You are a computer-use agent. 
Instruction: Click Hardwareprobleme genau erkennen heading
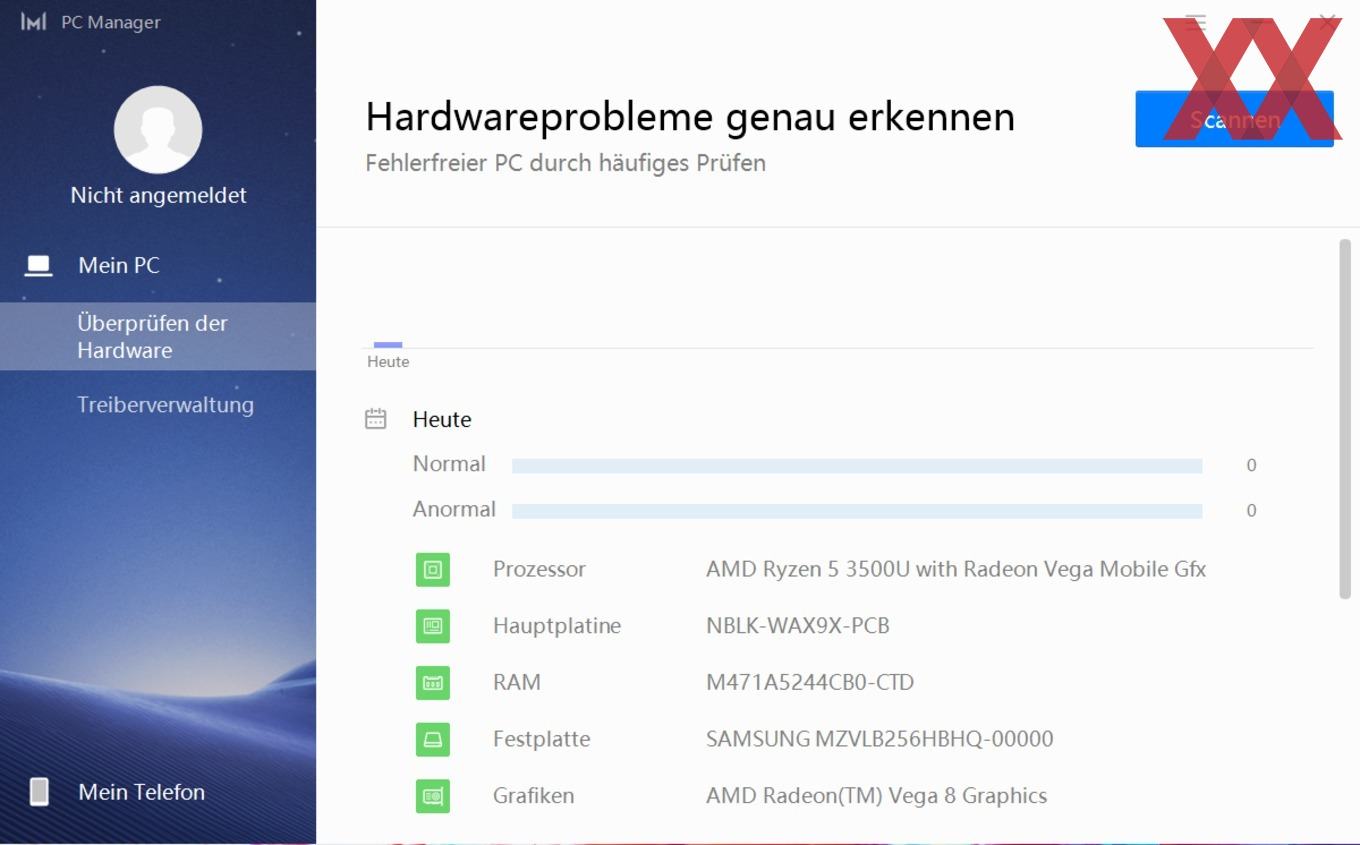[x=690, y=117]
